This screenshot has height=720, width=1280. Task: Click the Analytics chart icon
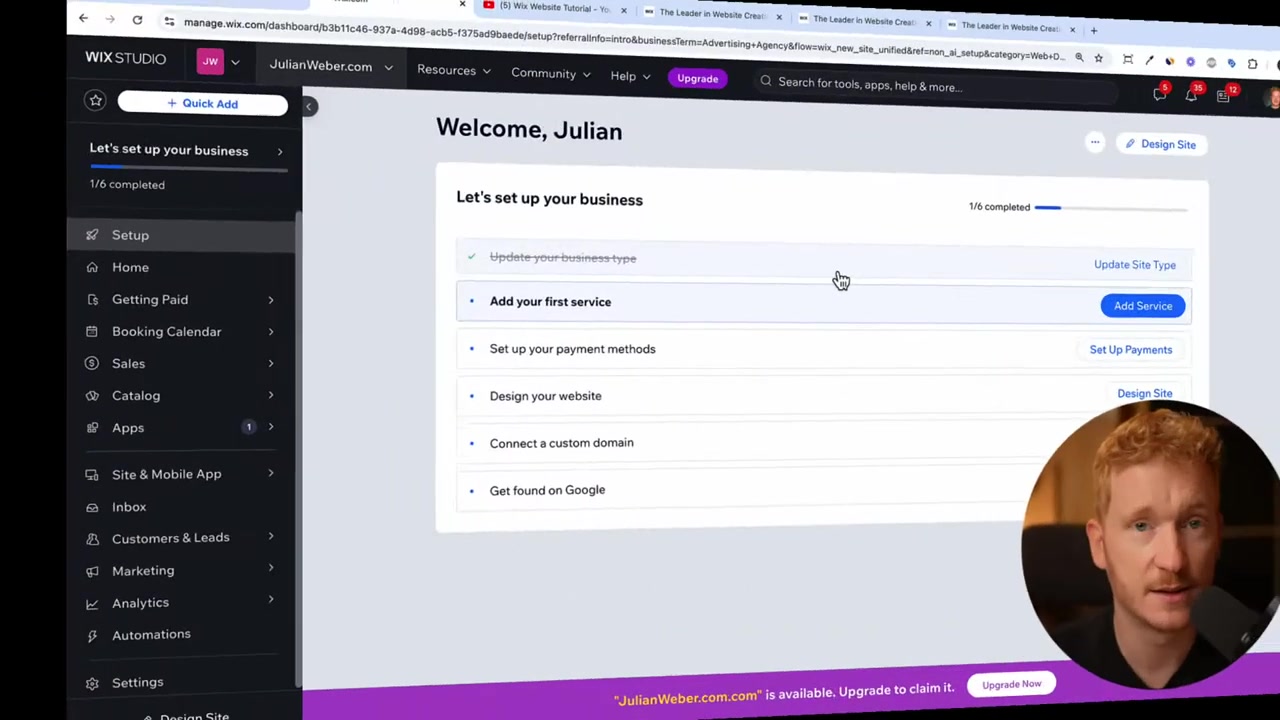point(92,603)
